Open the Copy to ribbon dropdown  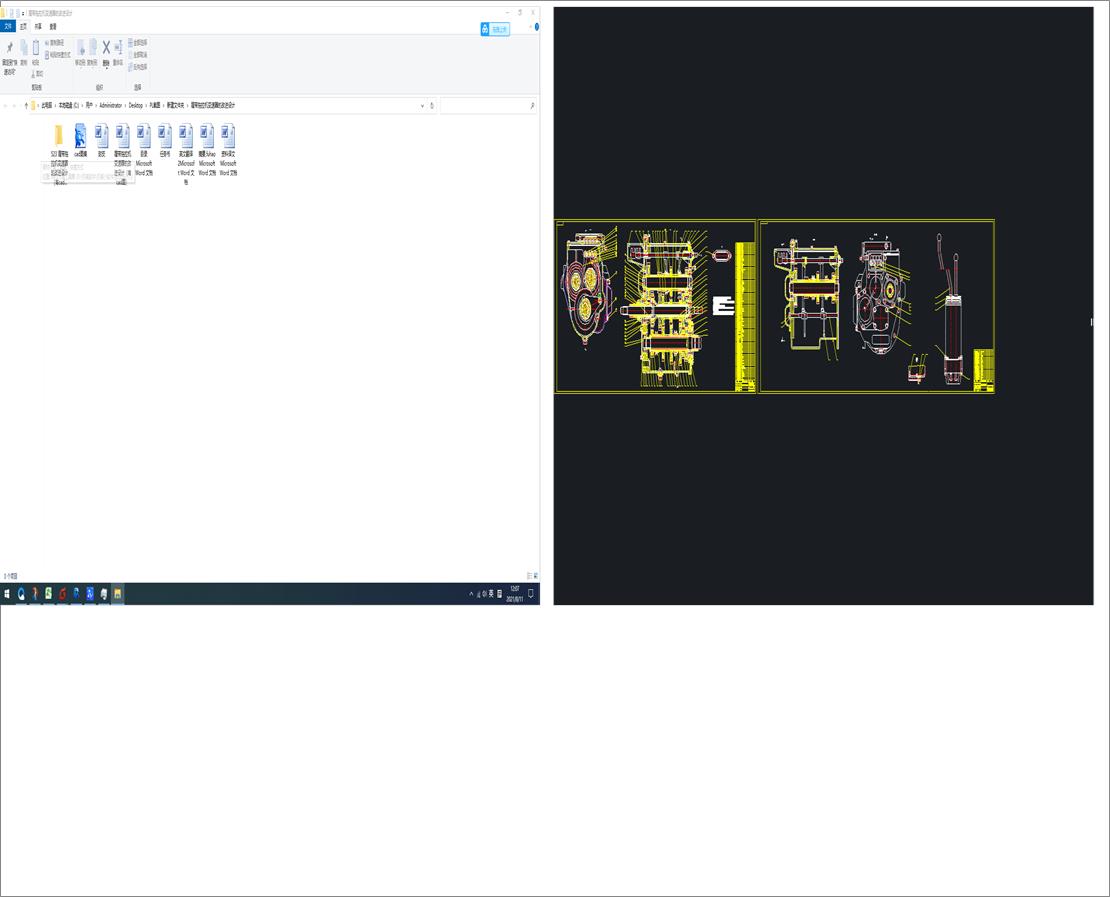(x=92, y=52)
